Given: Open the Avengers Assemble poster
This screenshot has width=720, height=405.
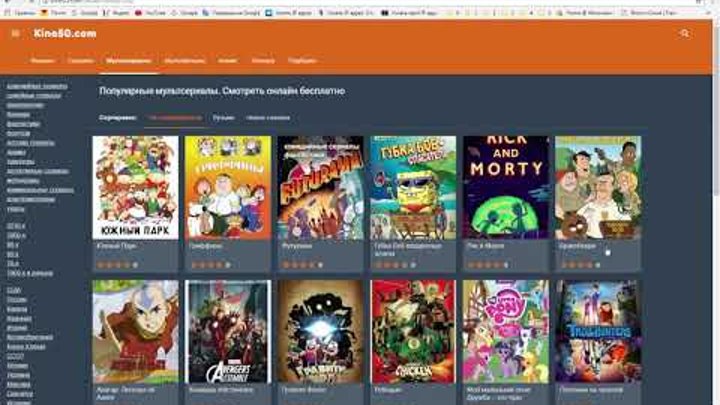Looking at the screenshot, I should [x=227, y=331].
